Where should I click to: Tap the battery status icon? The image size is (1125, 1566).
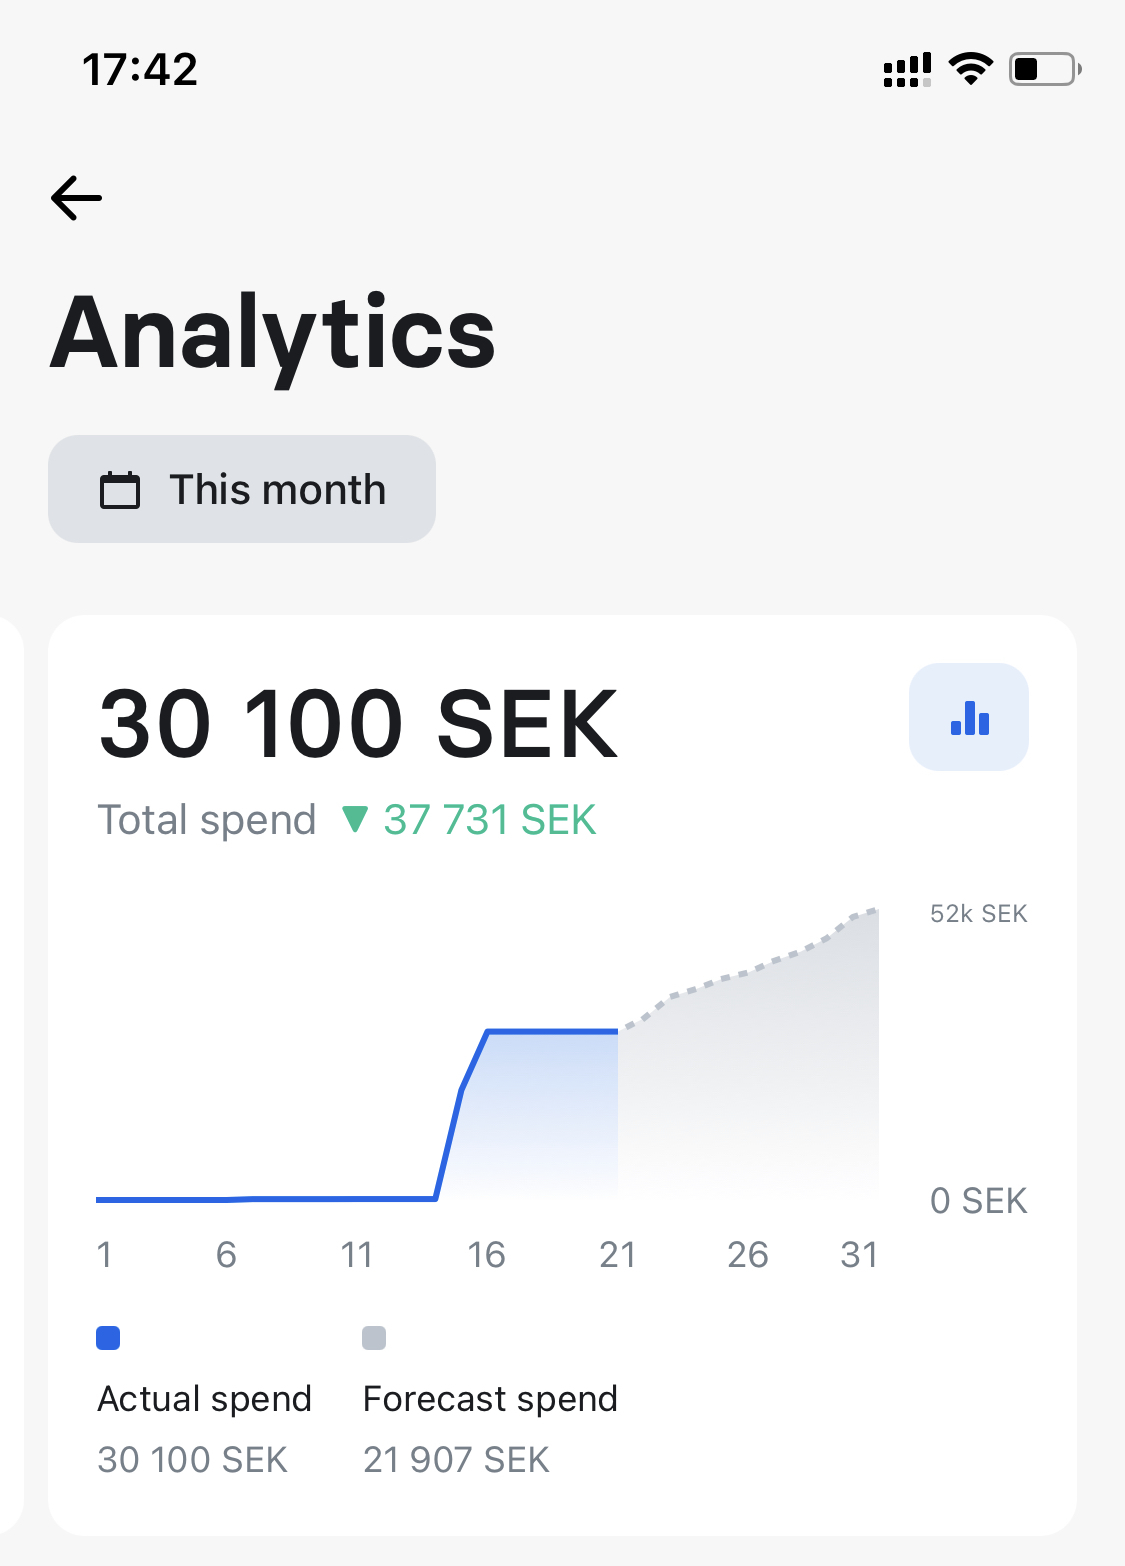1044,69
